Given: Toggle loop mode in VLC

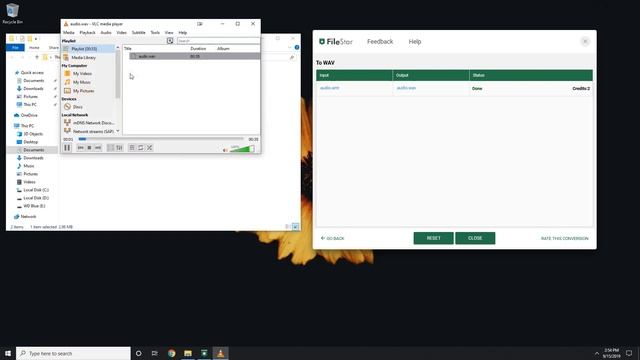Looking at the screenshot, I should pyautogui.click(x=140, y=148).
